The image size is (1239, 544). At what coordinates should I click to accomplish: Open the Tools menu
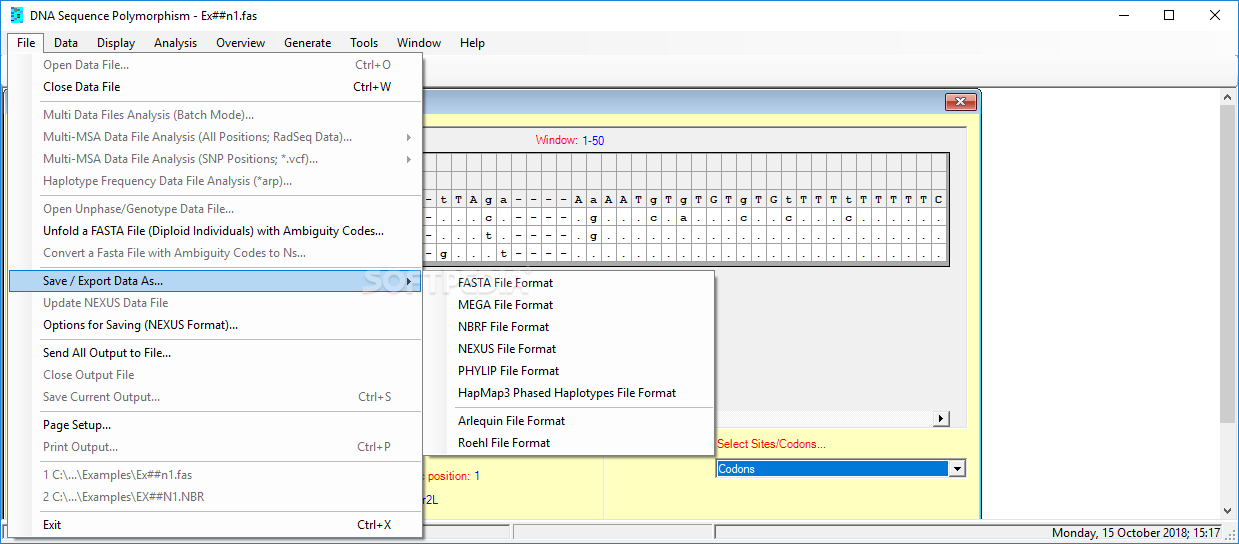click(364, 43)
